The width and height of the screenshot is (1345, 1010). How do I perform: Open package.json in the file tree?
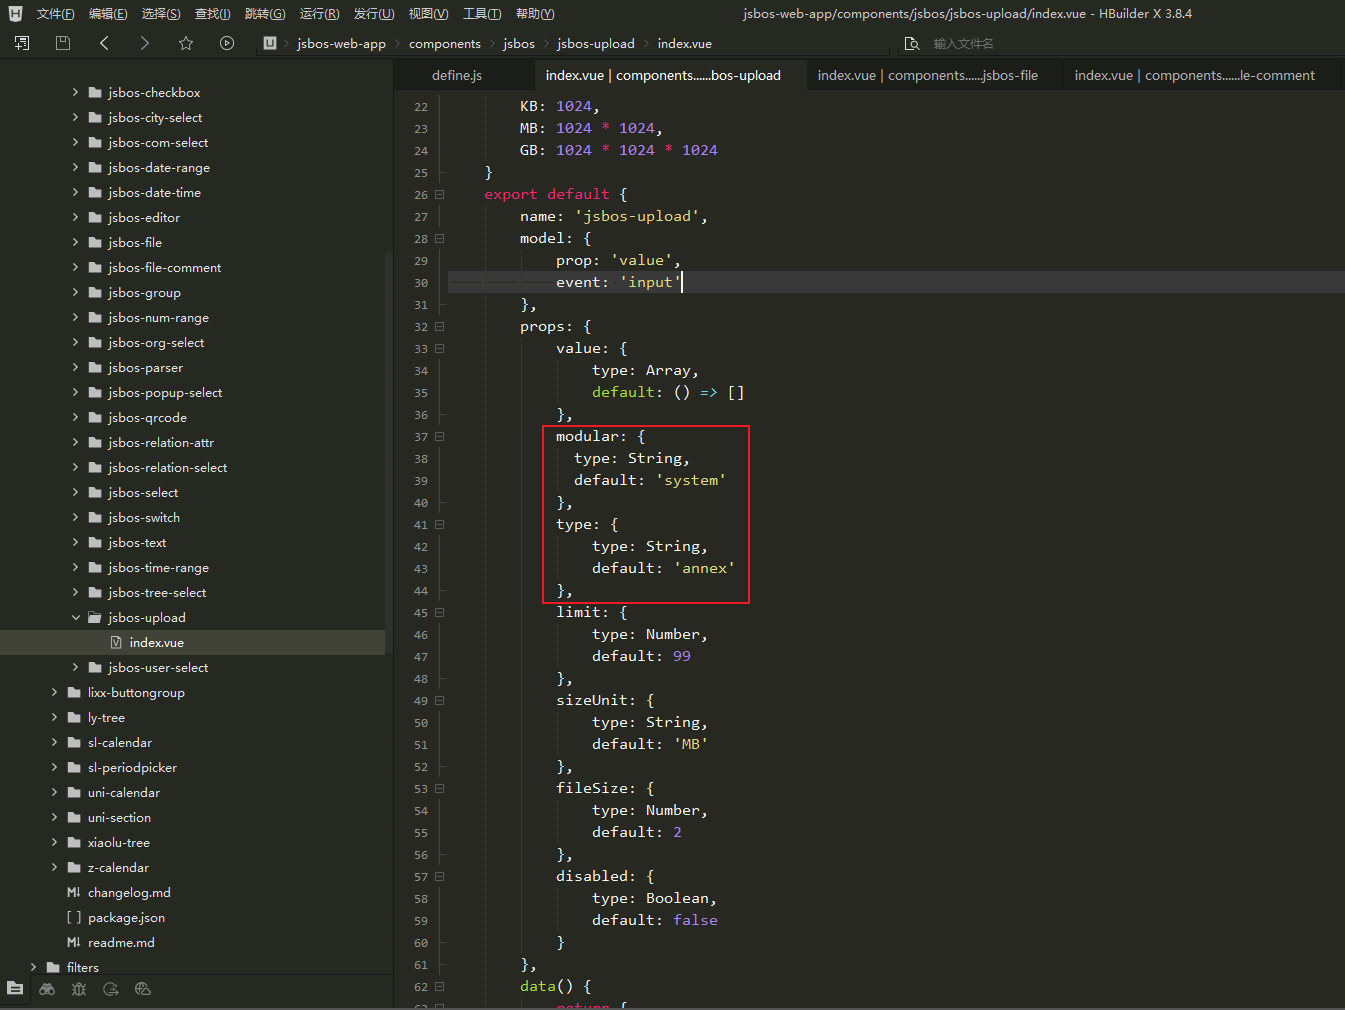click(126, 918)
